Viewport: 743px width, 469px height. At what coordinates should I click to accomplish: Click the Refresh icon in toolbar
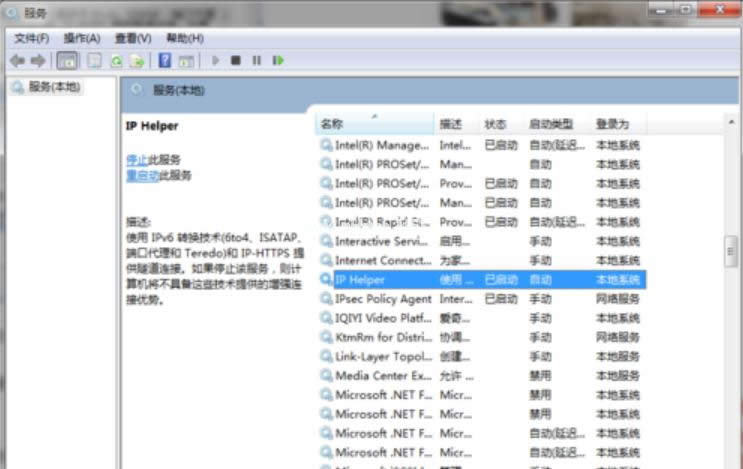(x=116, y=61)
